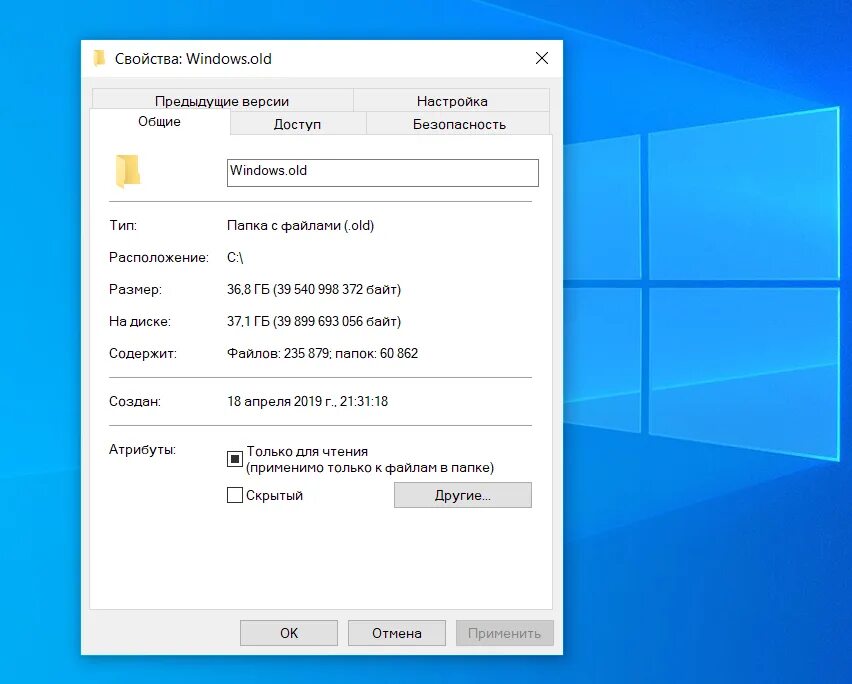The height and width of the screenshot is (684, 852).
Task: Close the properties dialog window
Action: pyautogui.click(x=541, y=58)
